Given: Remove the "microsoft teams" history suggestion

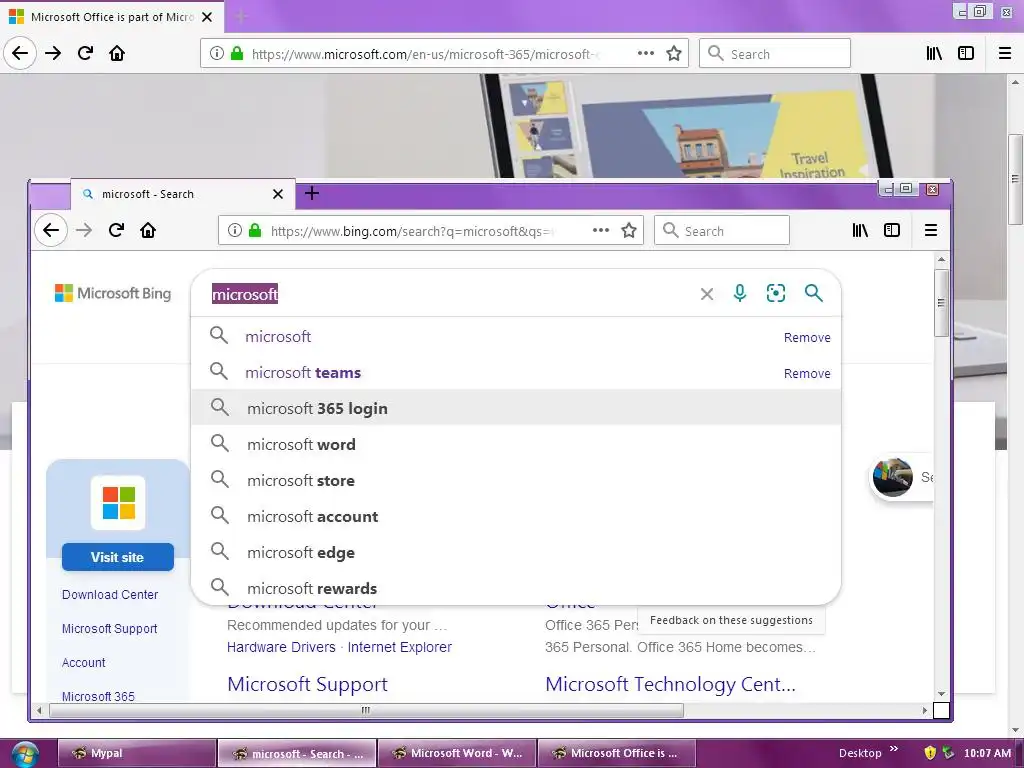Looking at the screenshot, I should pyautogui.click(x=807, y=374).
